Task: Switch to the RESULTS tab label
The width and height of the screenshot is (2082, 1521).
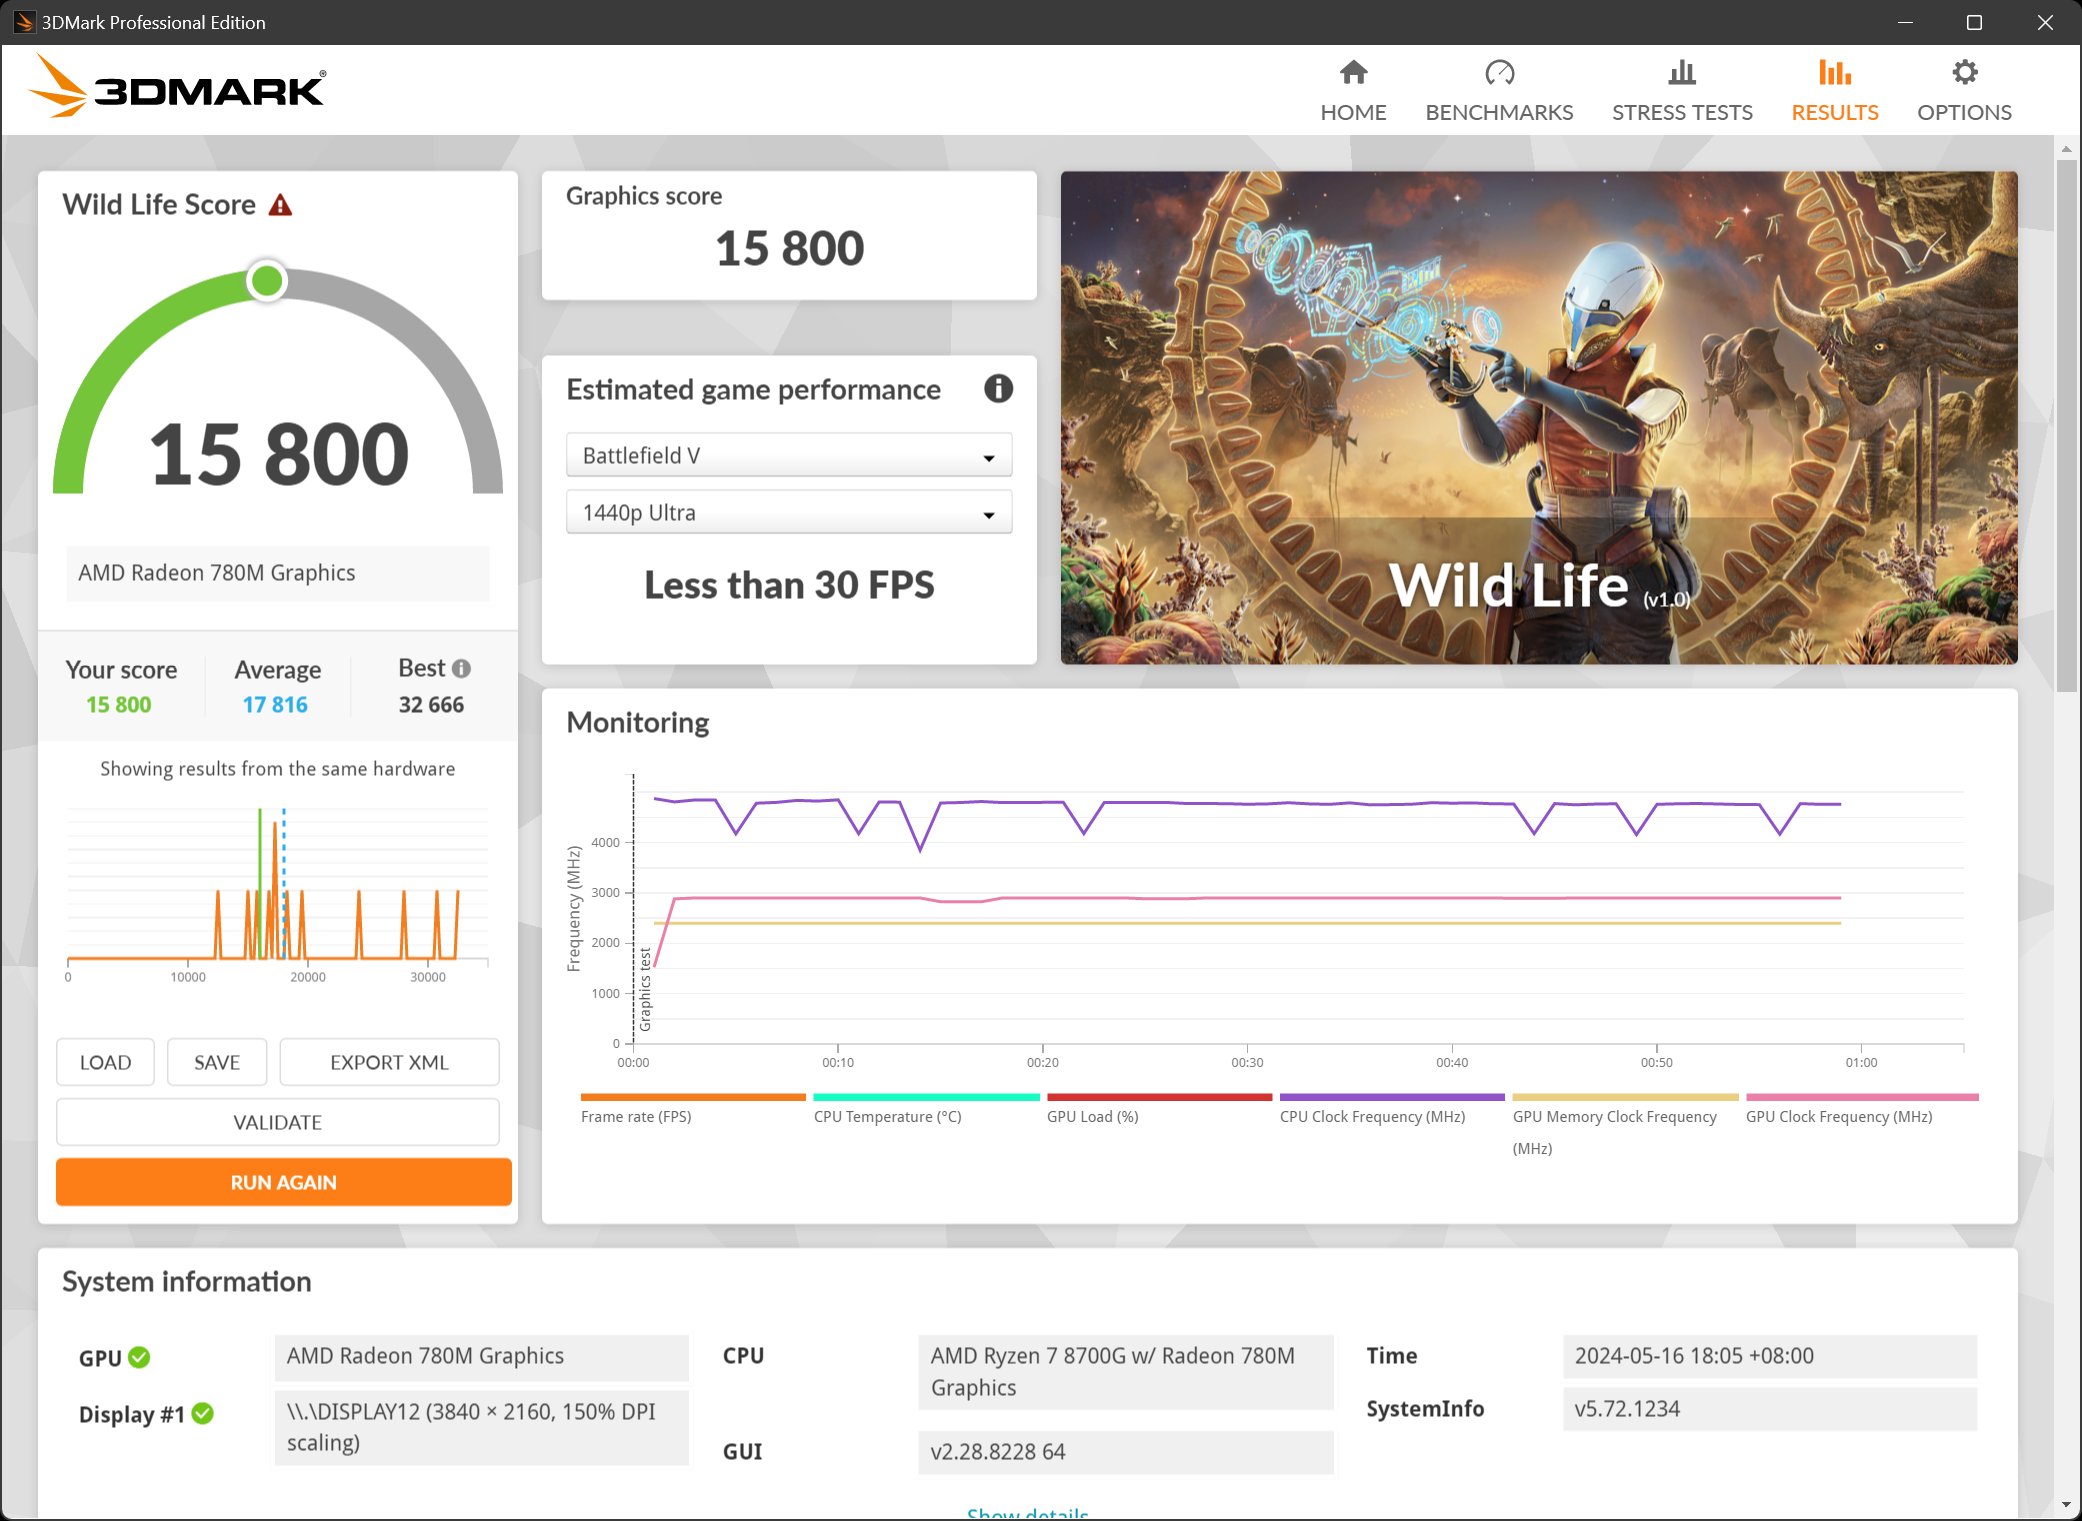Action: (1834, 112)
